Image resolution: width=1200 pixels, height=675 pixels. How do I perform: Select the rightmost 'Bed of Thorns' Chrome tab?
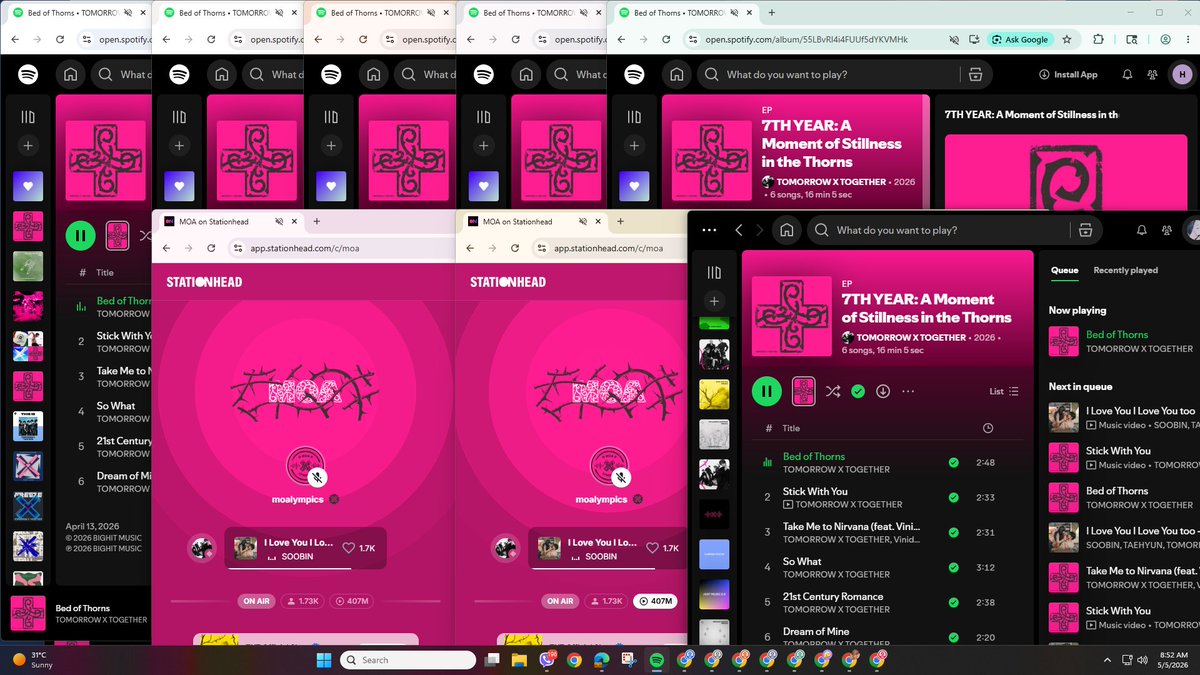(680, 13)
